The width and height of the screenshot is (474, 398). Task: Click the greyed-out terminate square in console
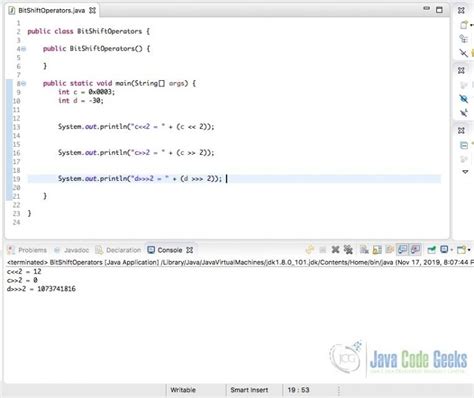pyautogui.click(x=322, y=250)
